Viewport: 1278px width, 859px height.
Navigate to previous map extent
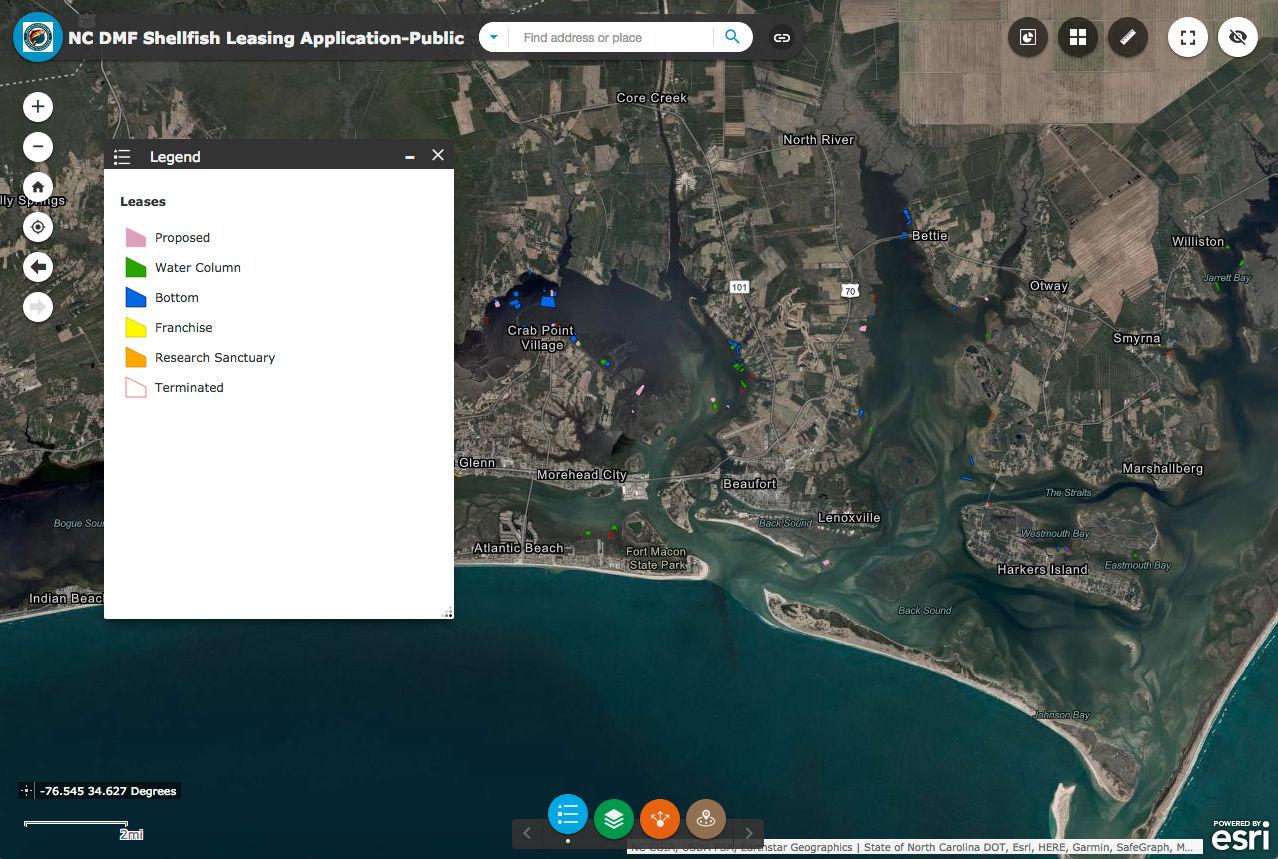tap(37, 266)
